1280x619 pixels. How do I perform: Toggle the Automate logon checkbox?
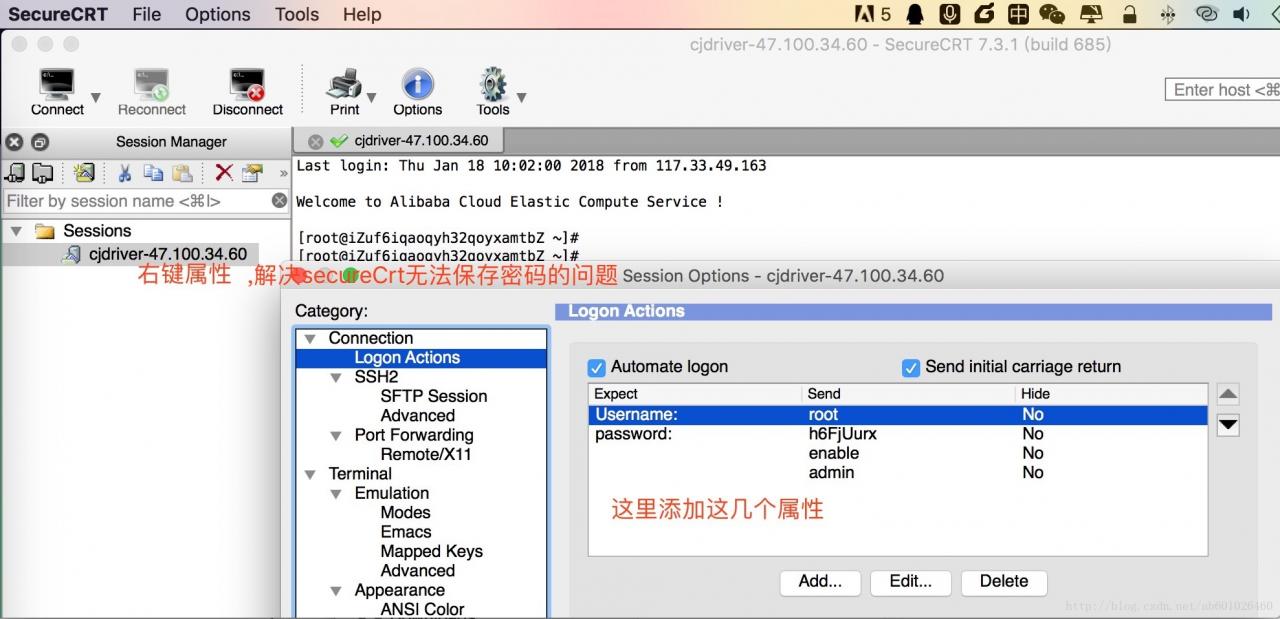coord(597,367)
